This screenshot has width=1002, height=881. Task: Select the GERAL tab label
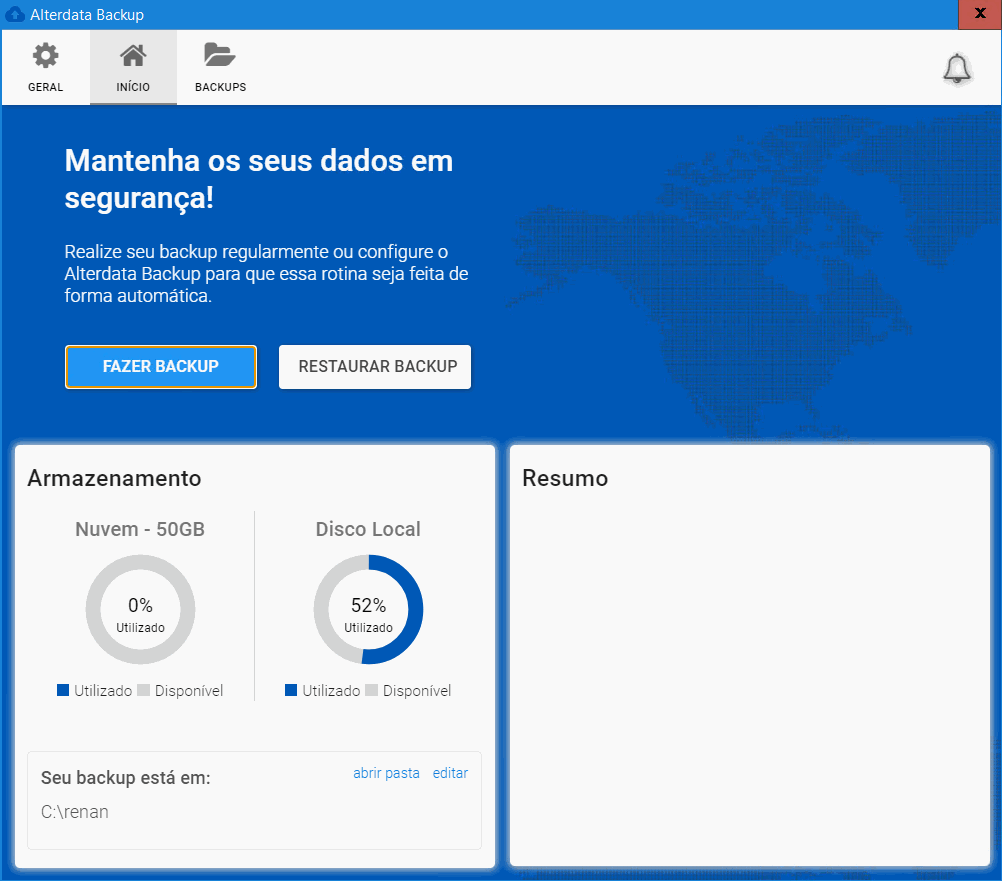[45, 87]
